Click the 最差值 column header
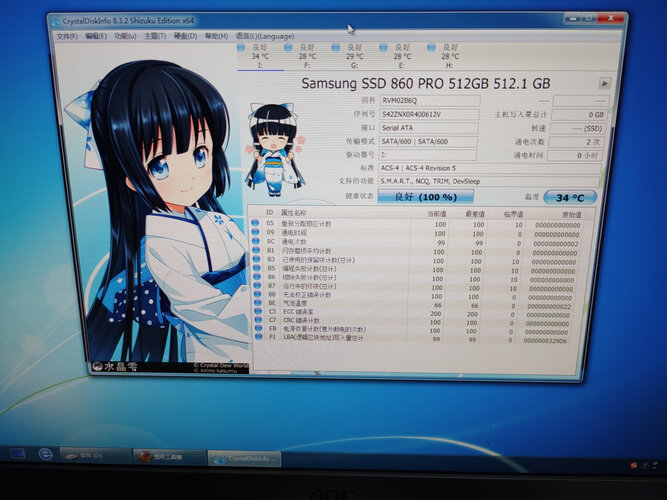This screenshot has width=667, height=500. point(475,214)
